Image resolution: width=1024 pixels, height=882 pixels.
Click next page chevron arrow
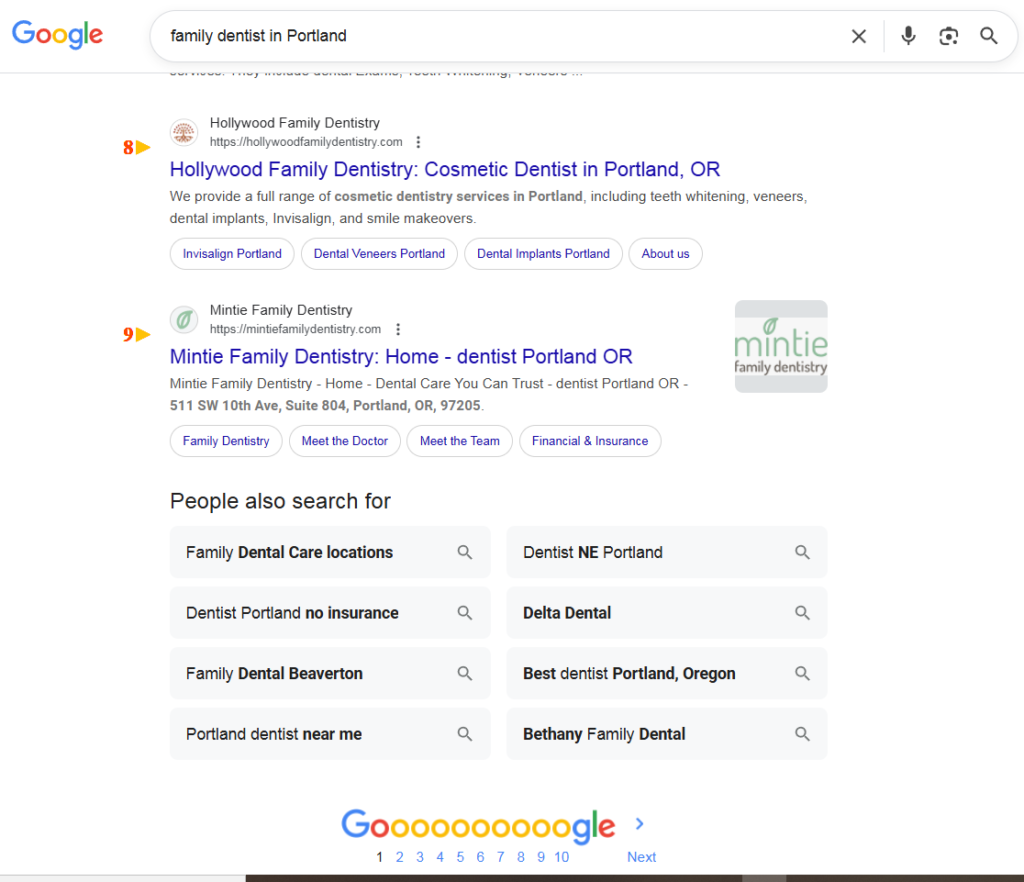(640, 824)
